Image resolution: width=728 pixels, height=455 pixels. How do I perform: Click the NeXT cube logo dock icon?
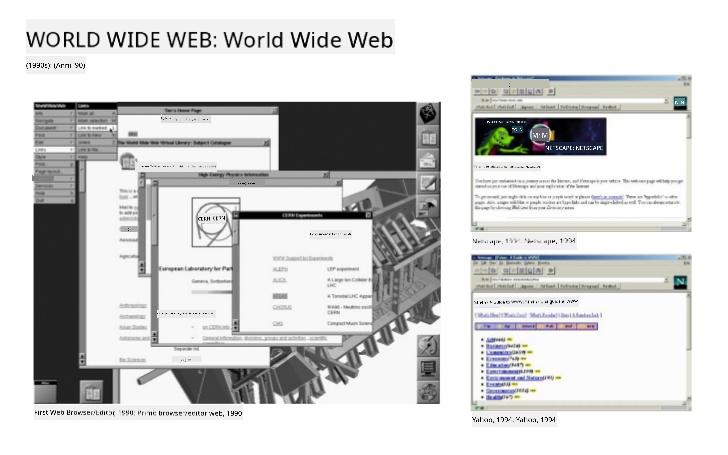point(428,112)
